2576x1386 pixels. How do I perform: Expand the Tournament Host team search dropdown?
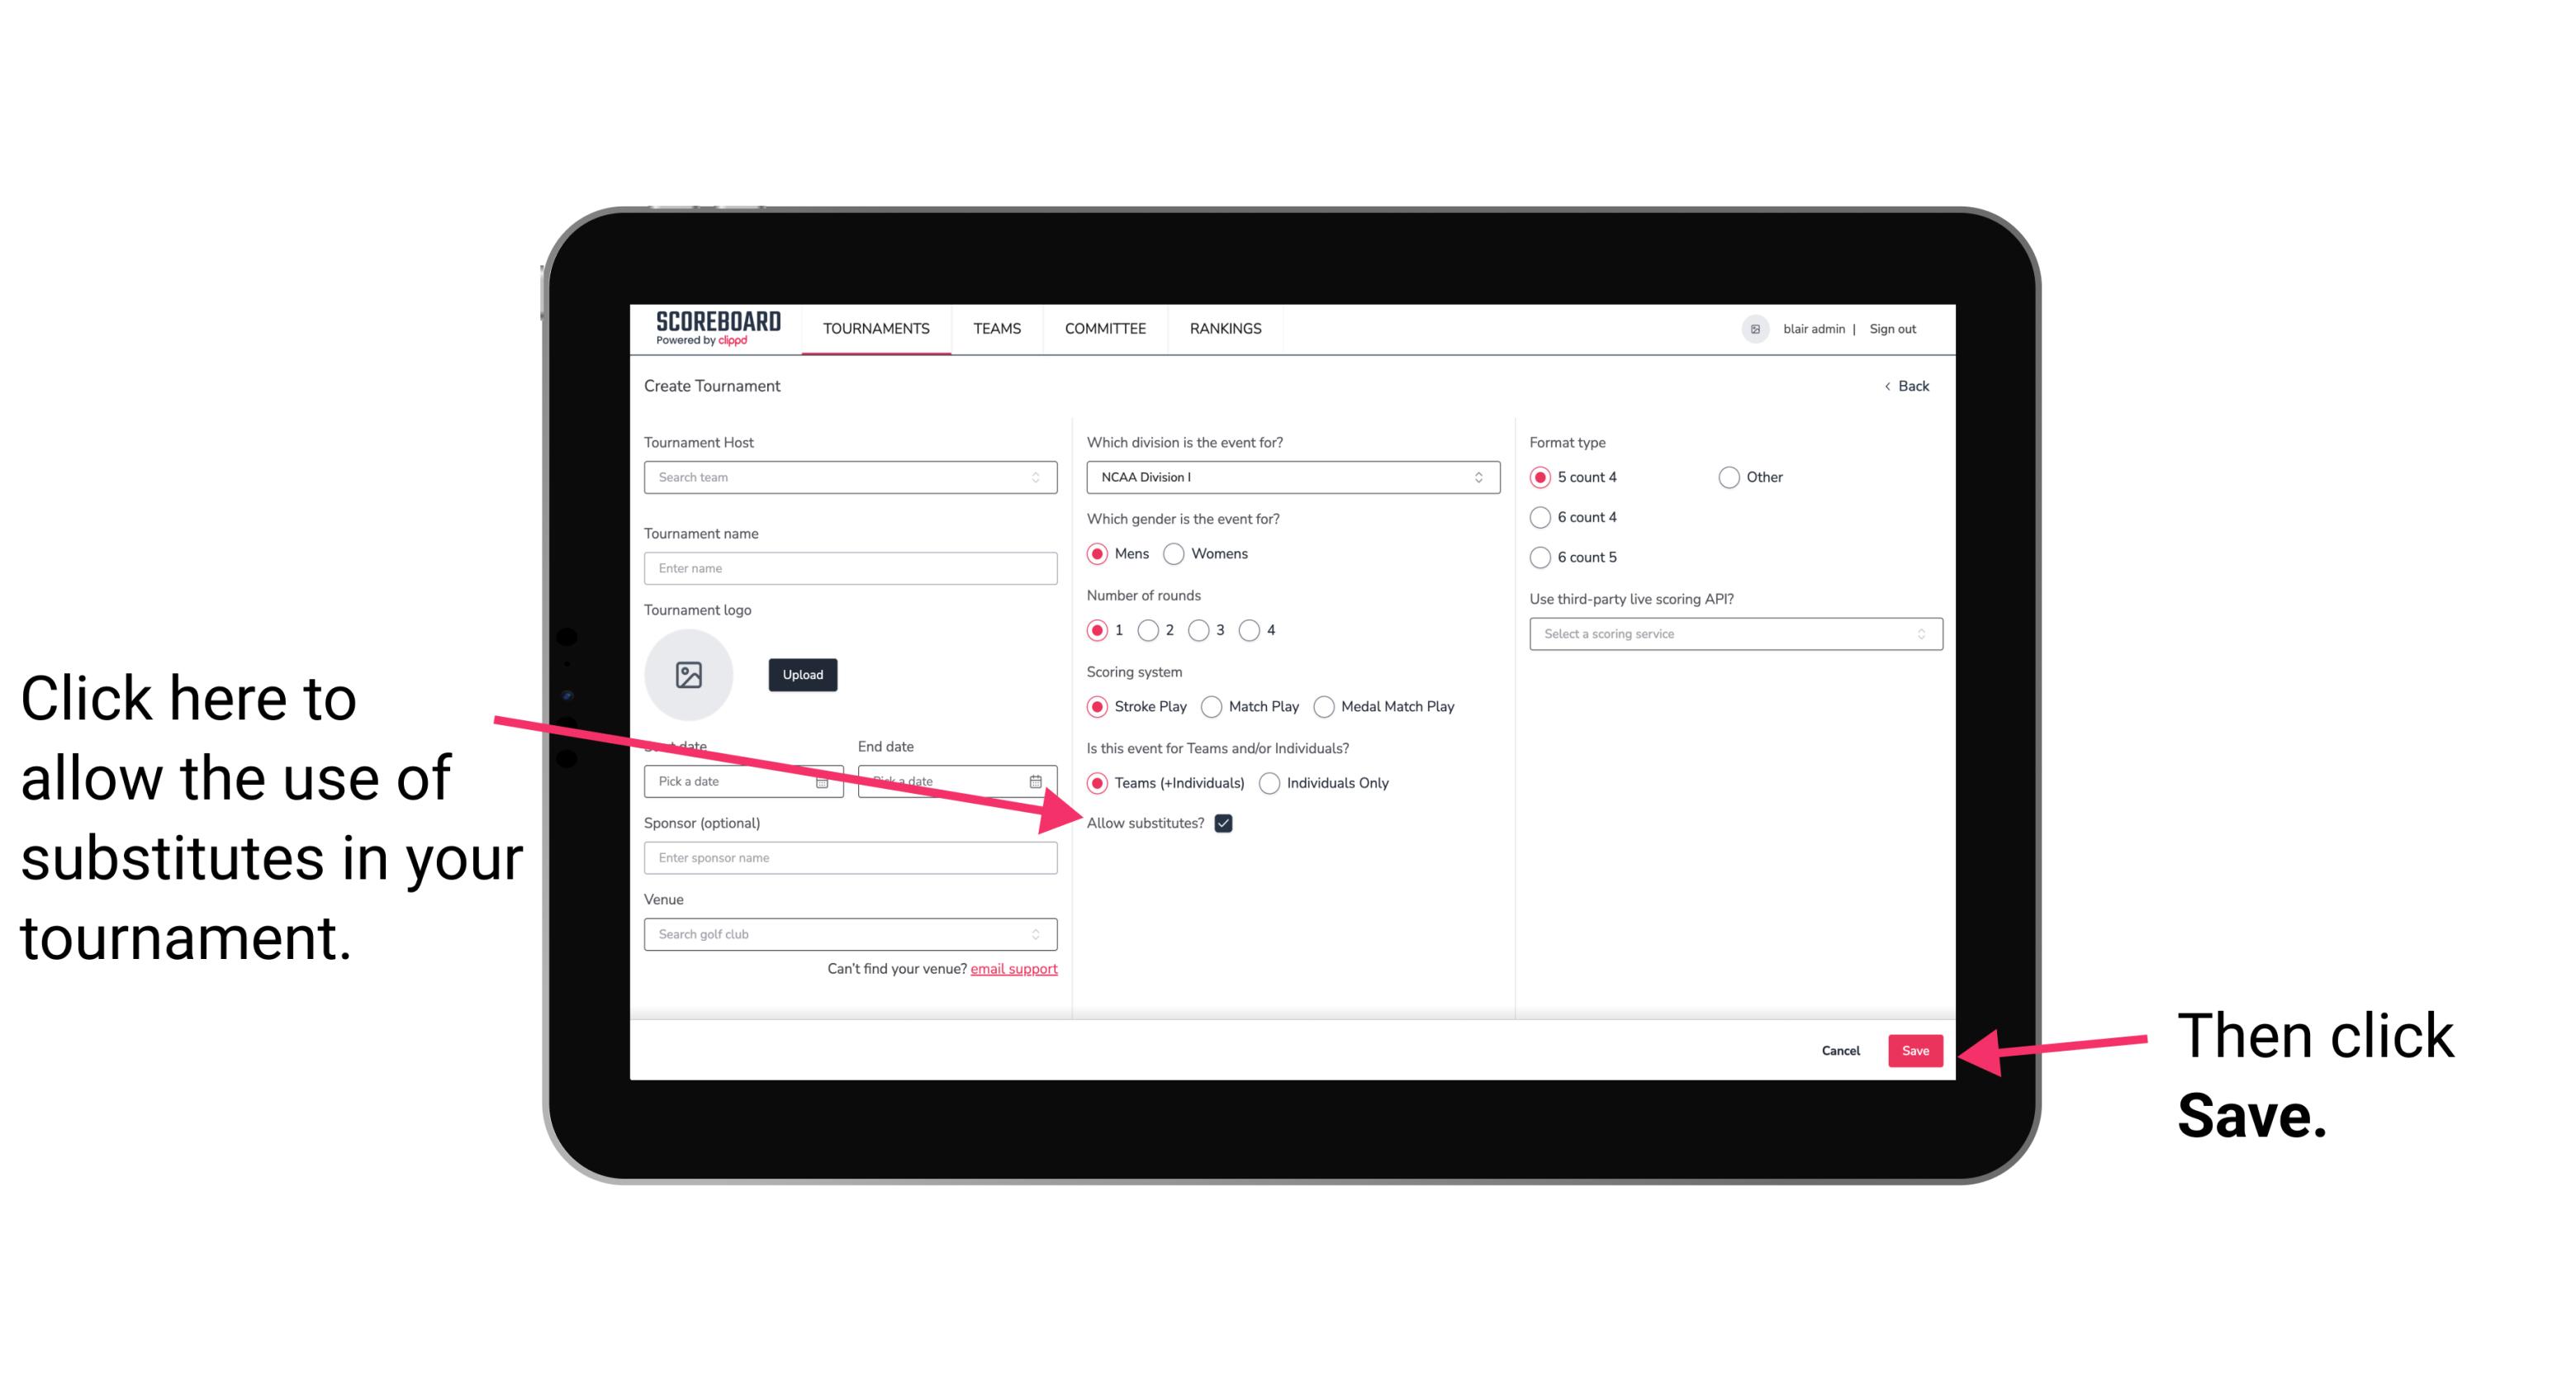tap(1041, 477)
